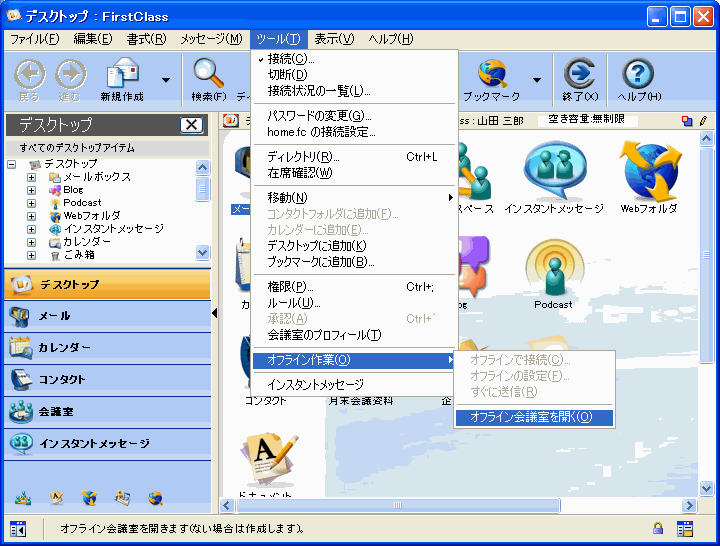This screenshot has width=720, height=546.
Task: Click the 検索 (Search) magnifier icon
Action: pyautogui.click(x=208, y=74)
